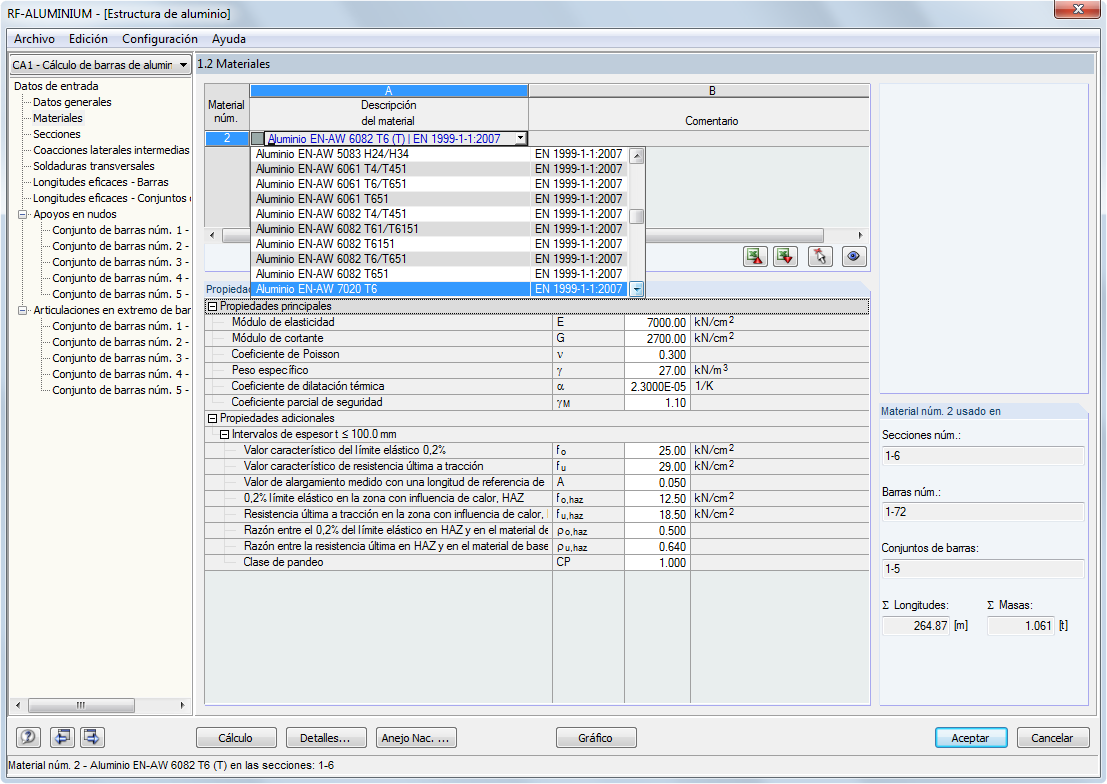Collapse the Propiedades adicionales group

(x=212, y=419)
